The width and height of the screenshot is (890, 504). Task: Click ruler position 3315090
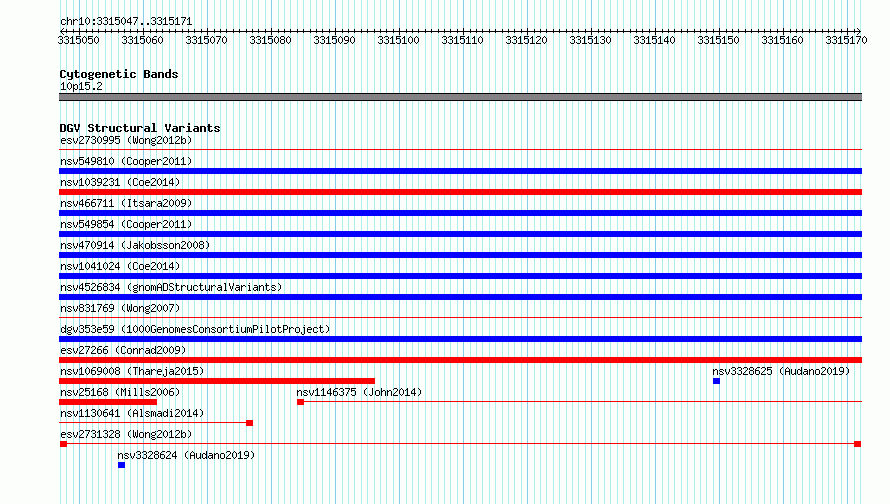tap(334, 40)
